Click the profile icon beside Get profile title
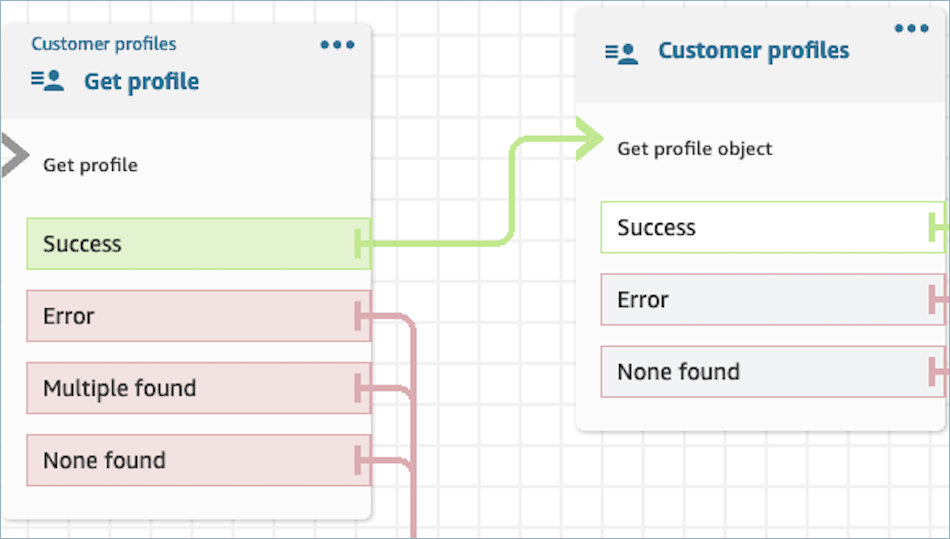The image size is (950, 539). click(x=47, y=82)
